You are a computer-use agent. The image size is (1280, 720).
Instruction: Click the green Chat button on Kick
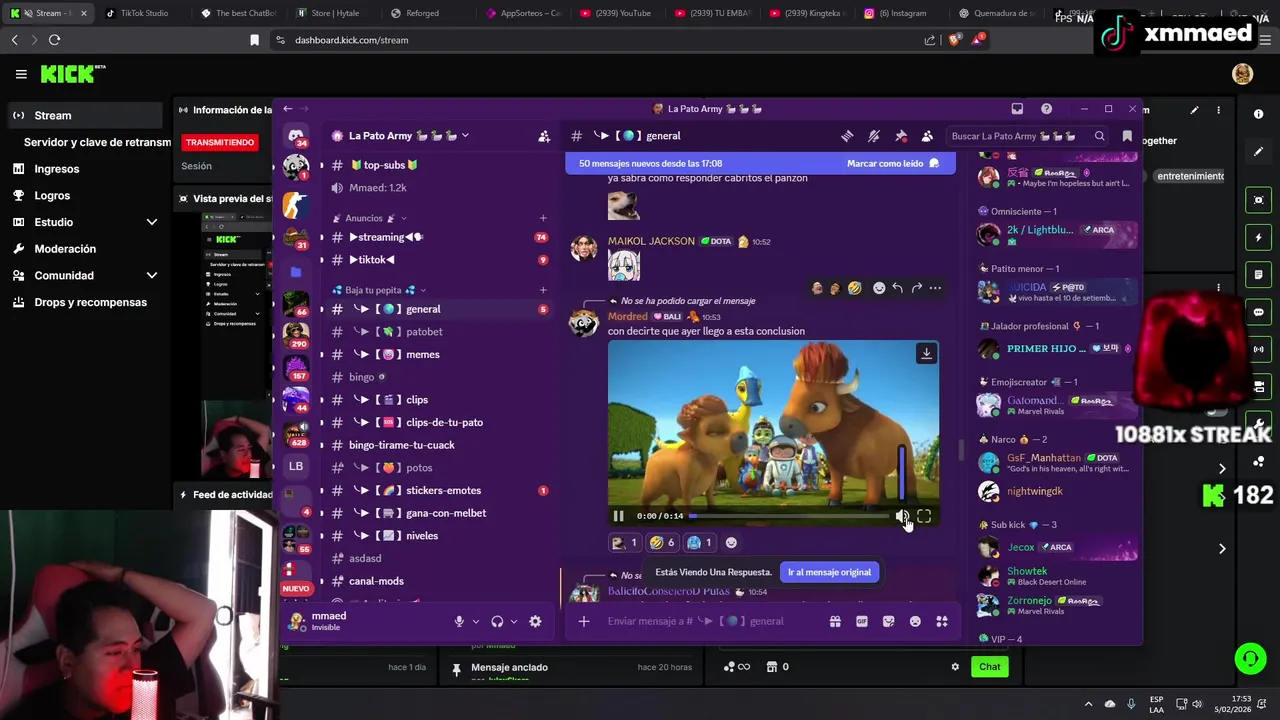(989, 667)
